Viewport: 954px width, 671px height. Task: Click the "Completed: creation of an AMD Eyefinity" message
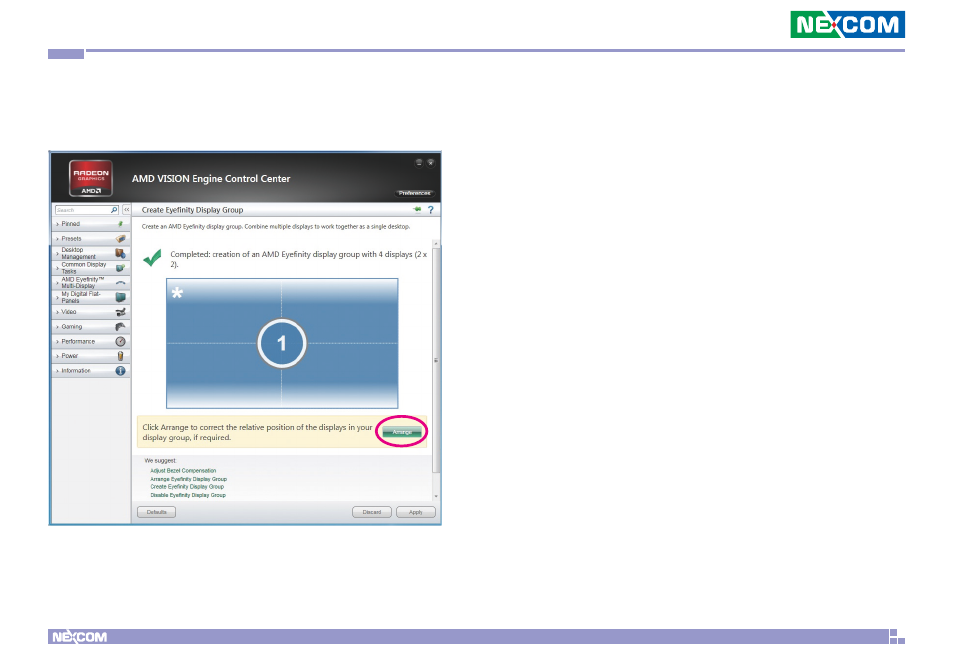pos(299,259)
